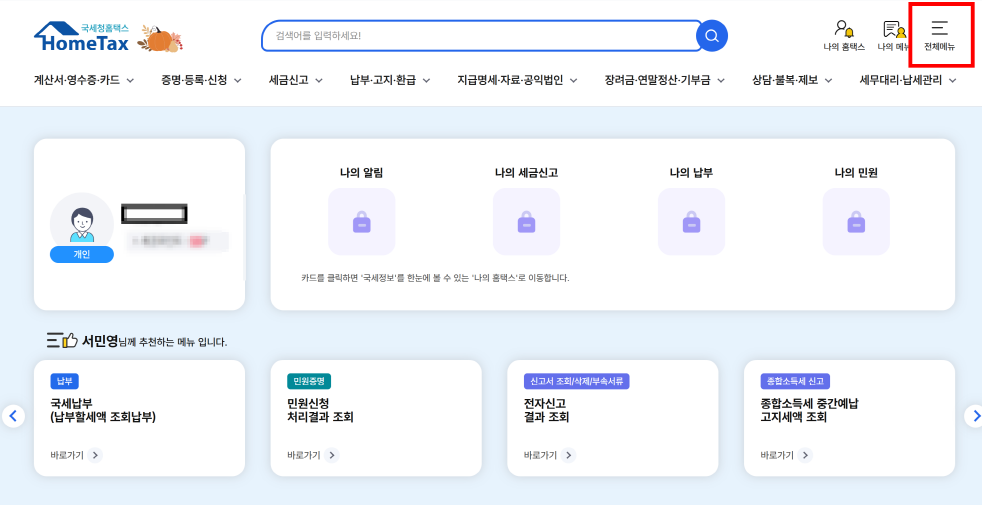Click the 나의 알림 lock card
982x505 pixels.
click(361, 221)
